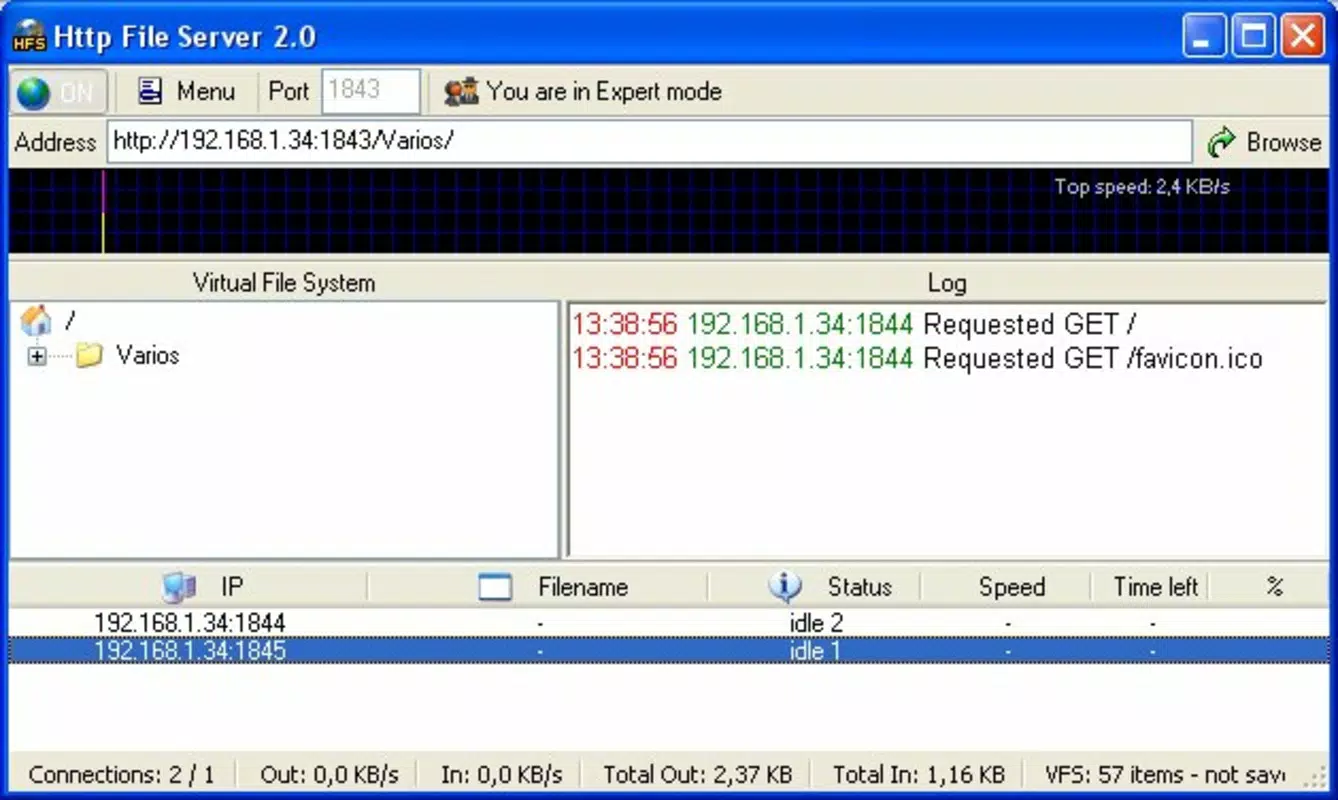
Task: Select connection row 192.168.1.34:1845
Action: pyautogui.click(x=668, y=651)
